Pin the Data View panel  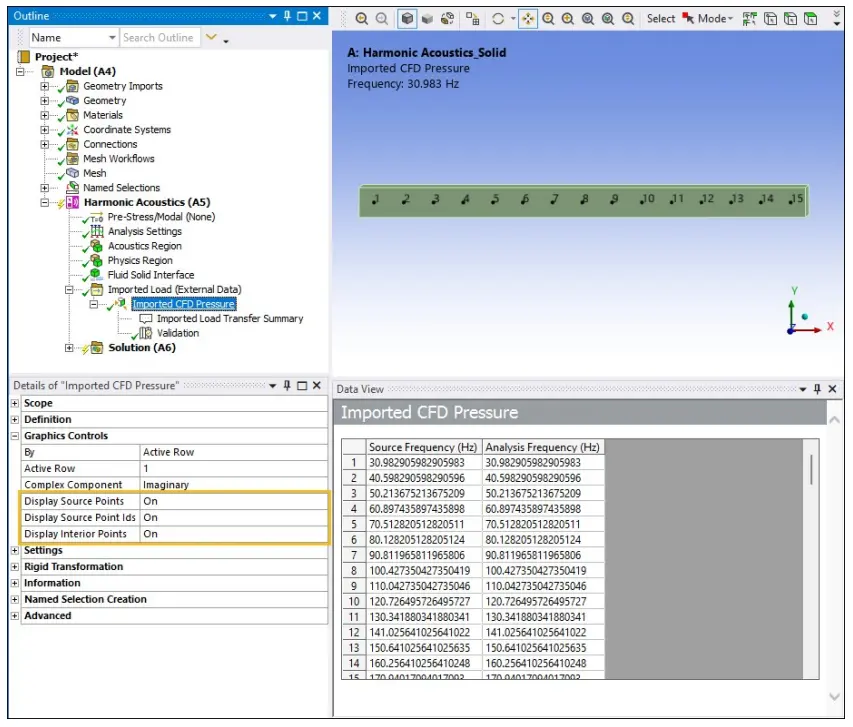817,389
